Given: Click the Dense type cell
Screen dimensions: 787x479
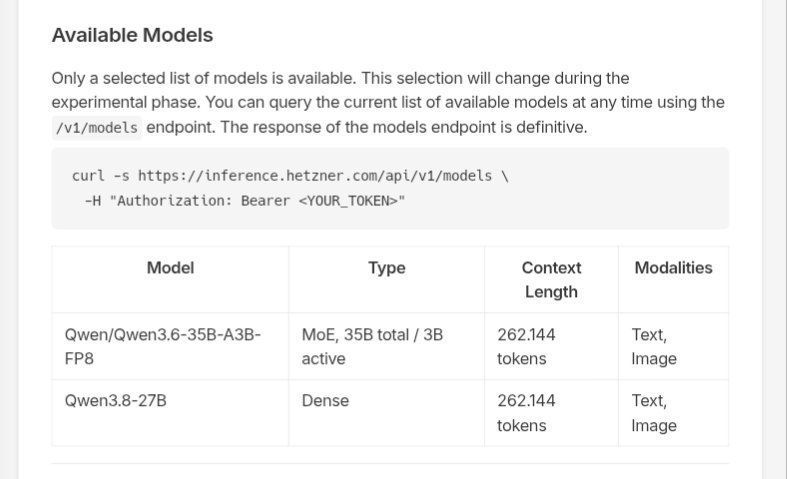Looking at the screenshot, I should pos(386,413).
